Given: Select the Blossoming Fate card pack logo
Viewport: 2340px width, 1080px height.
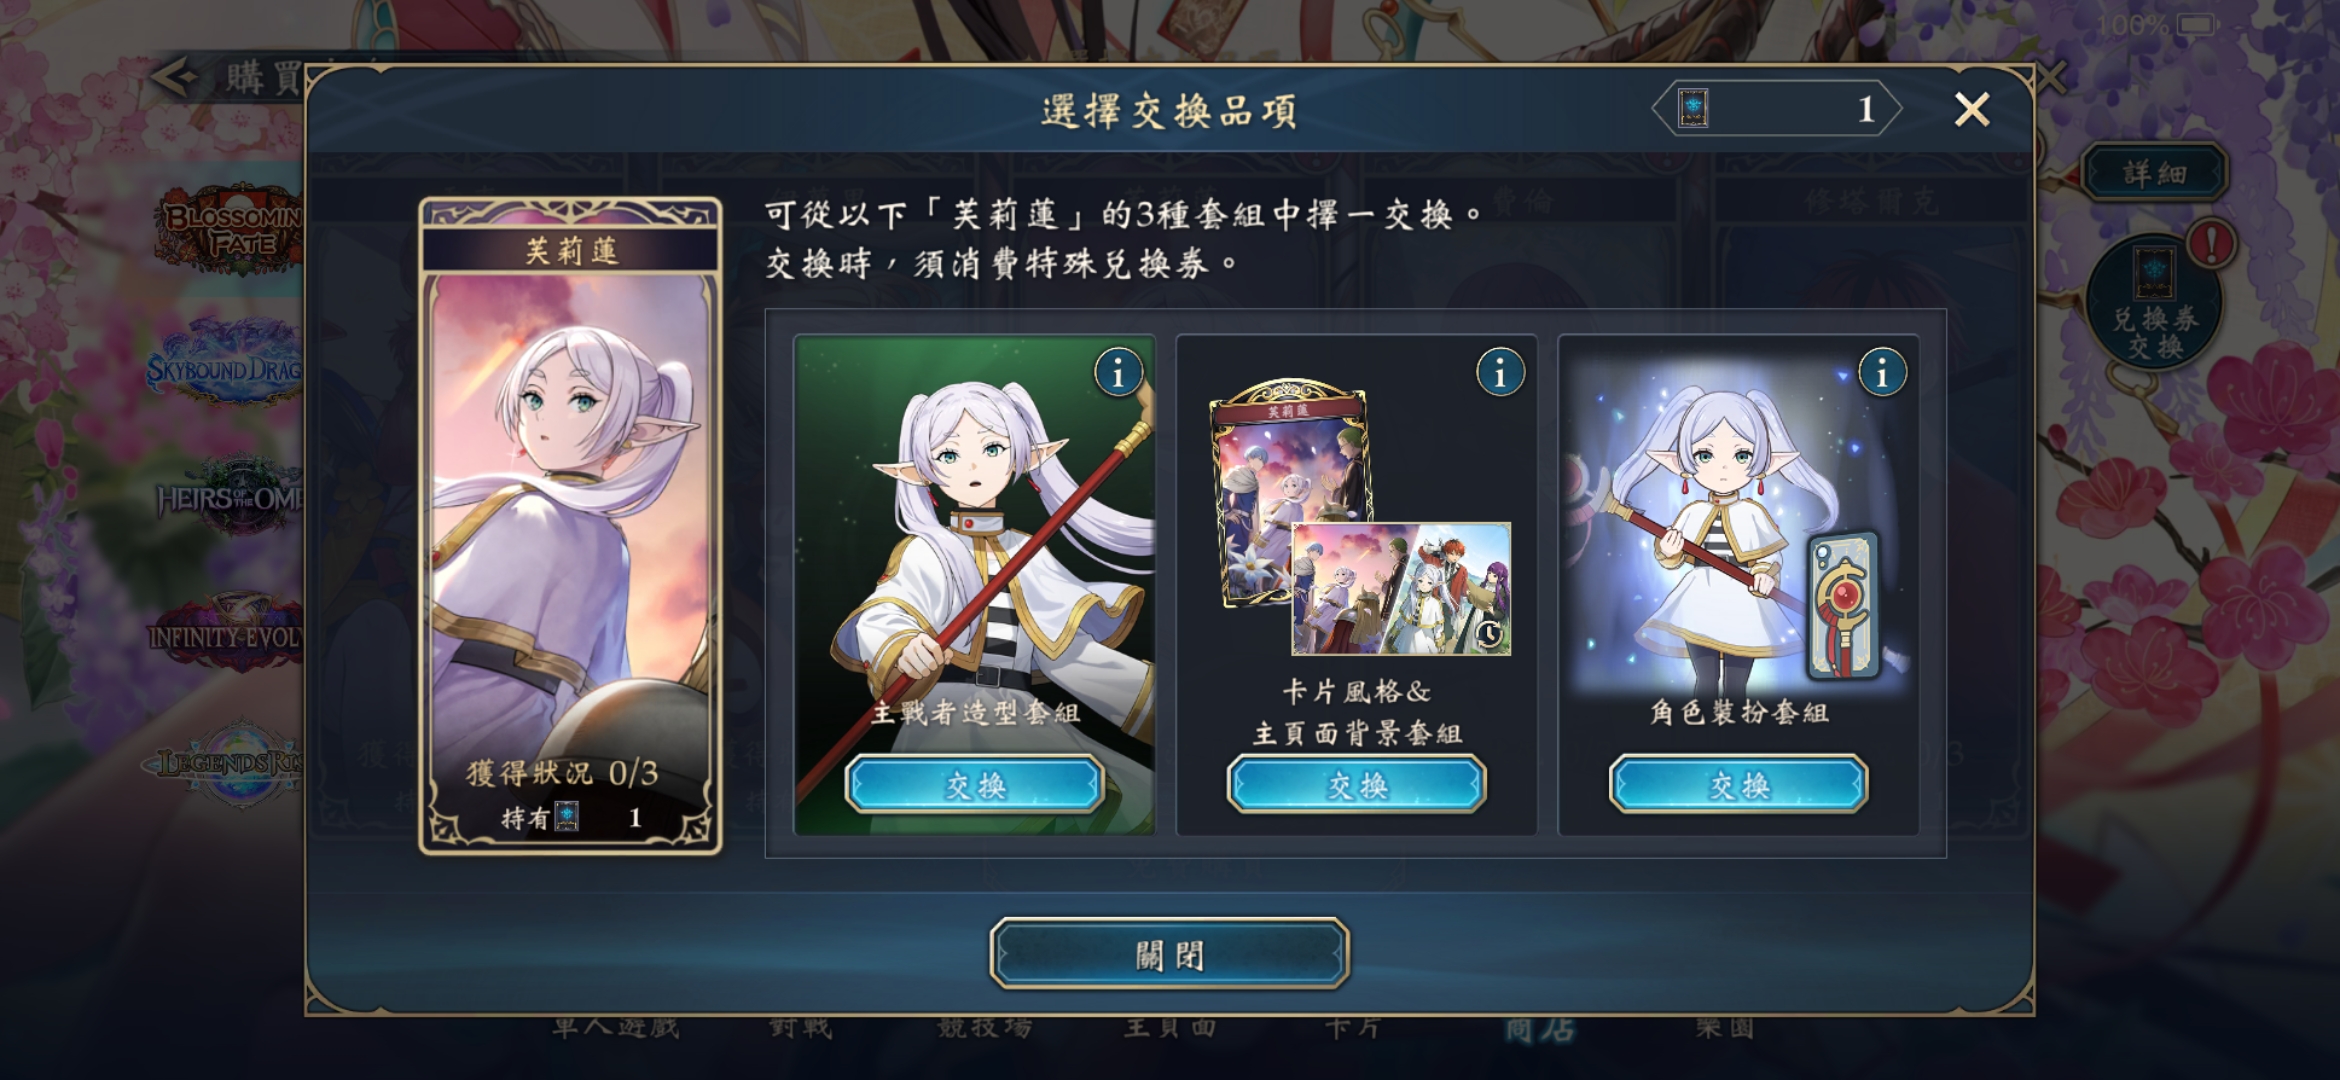Looking at the screenshot, I should pos(229,229).
